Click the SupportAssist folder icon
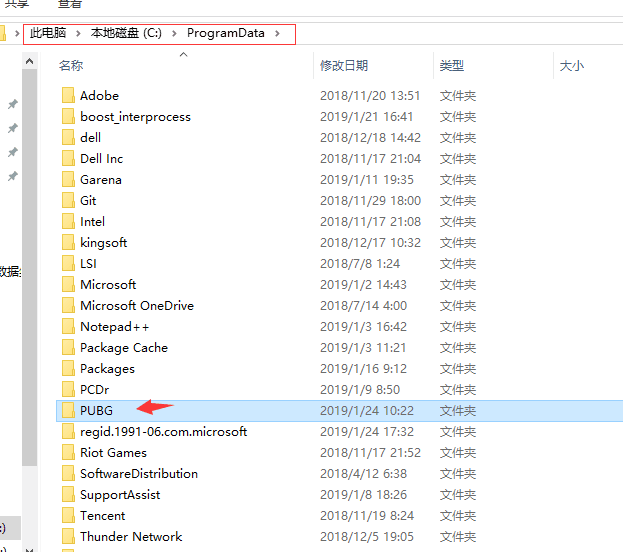This screenshot has height=552, width=623. 68,494
